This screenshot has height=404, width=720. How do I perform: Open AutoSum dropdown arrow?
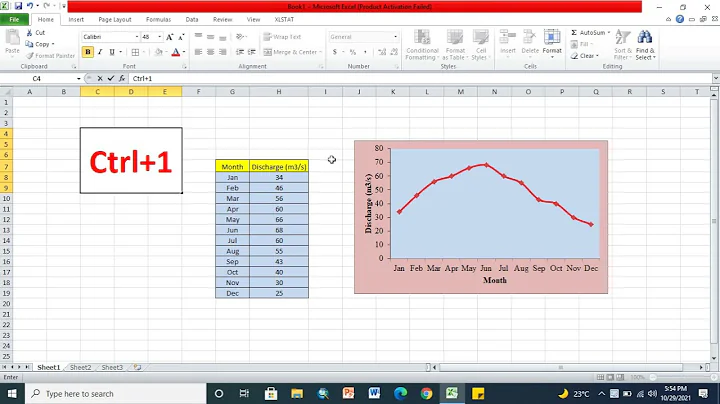[609, 33]
